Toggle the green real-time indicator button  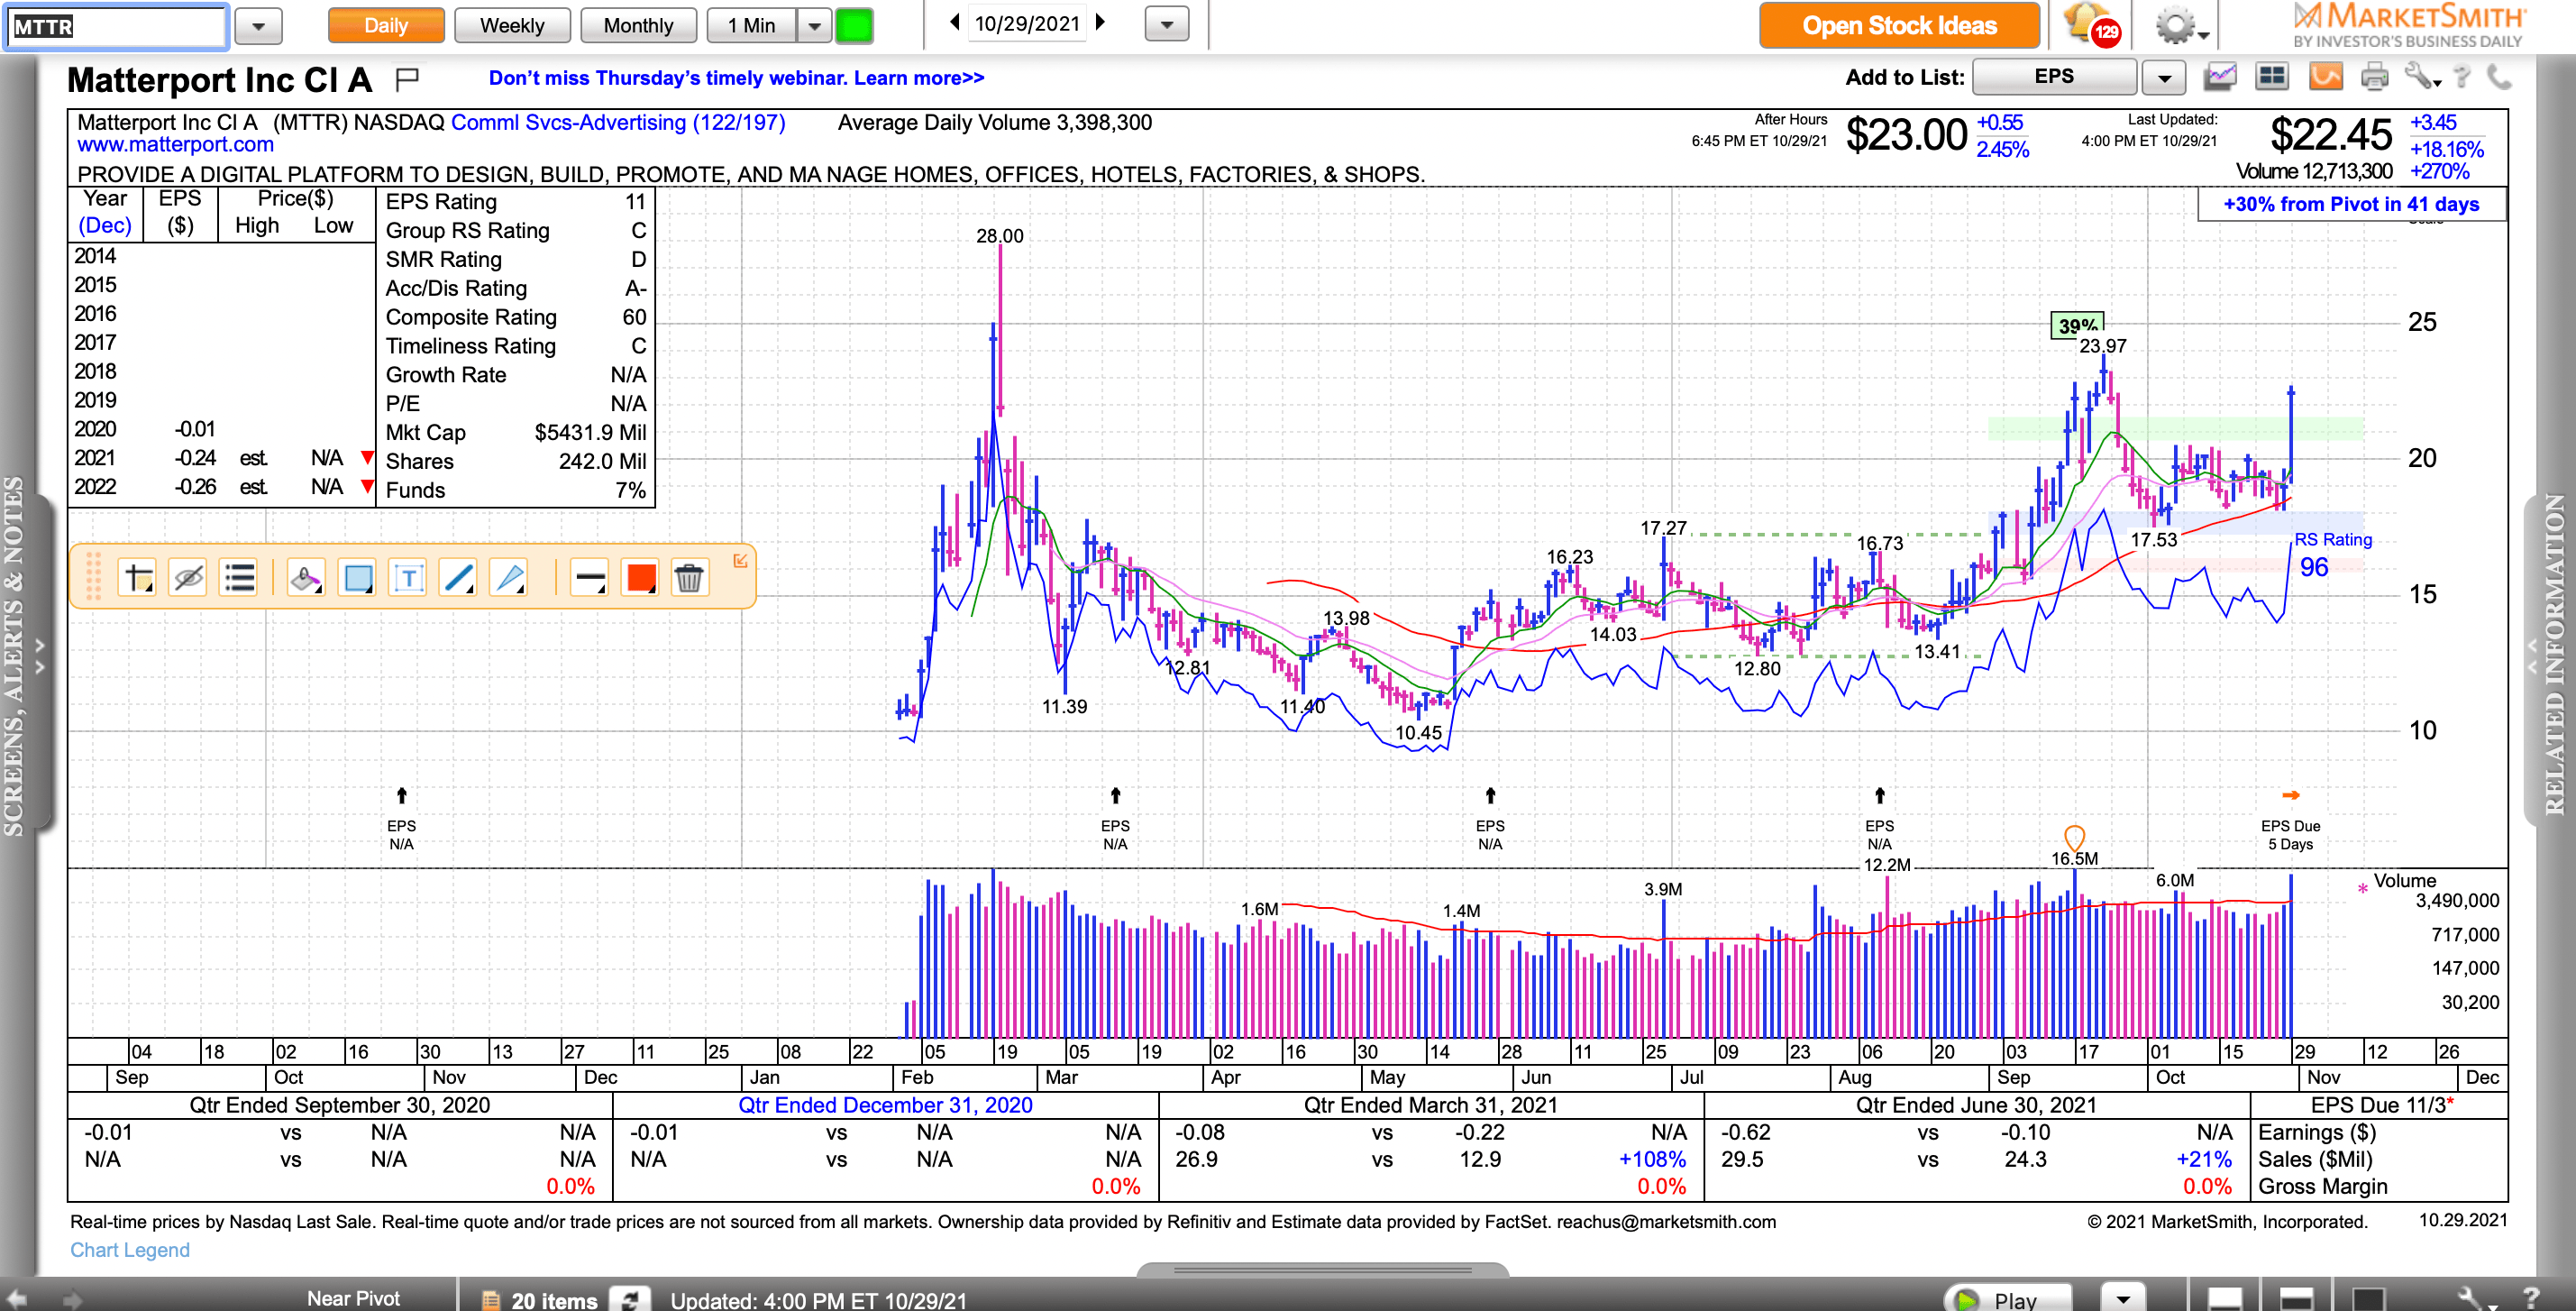coord(854,25)
